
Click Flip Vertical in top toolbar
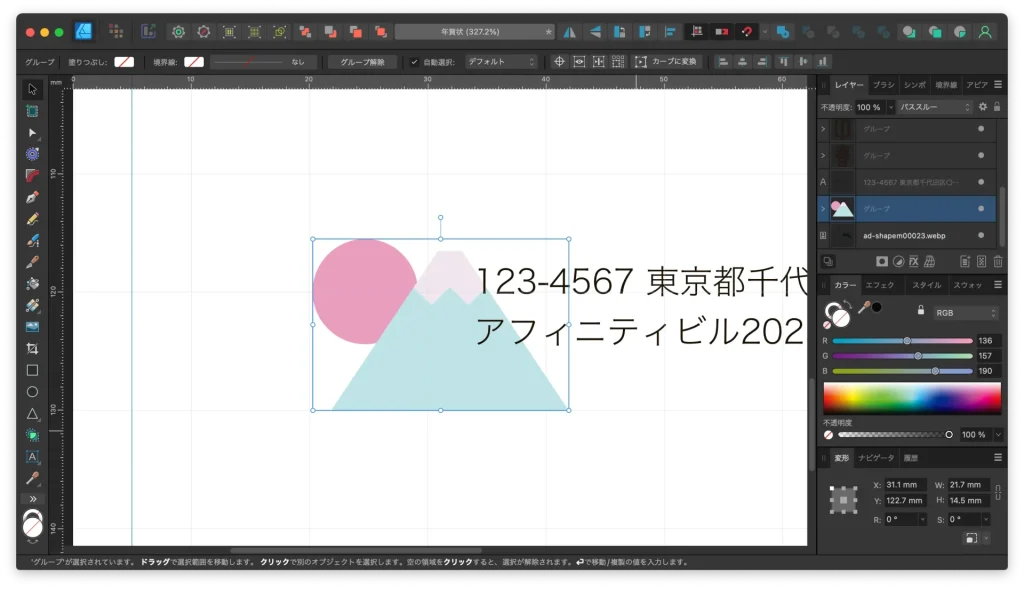(x=595, y=31)
